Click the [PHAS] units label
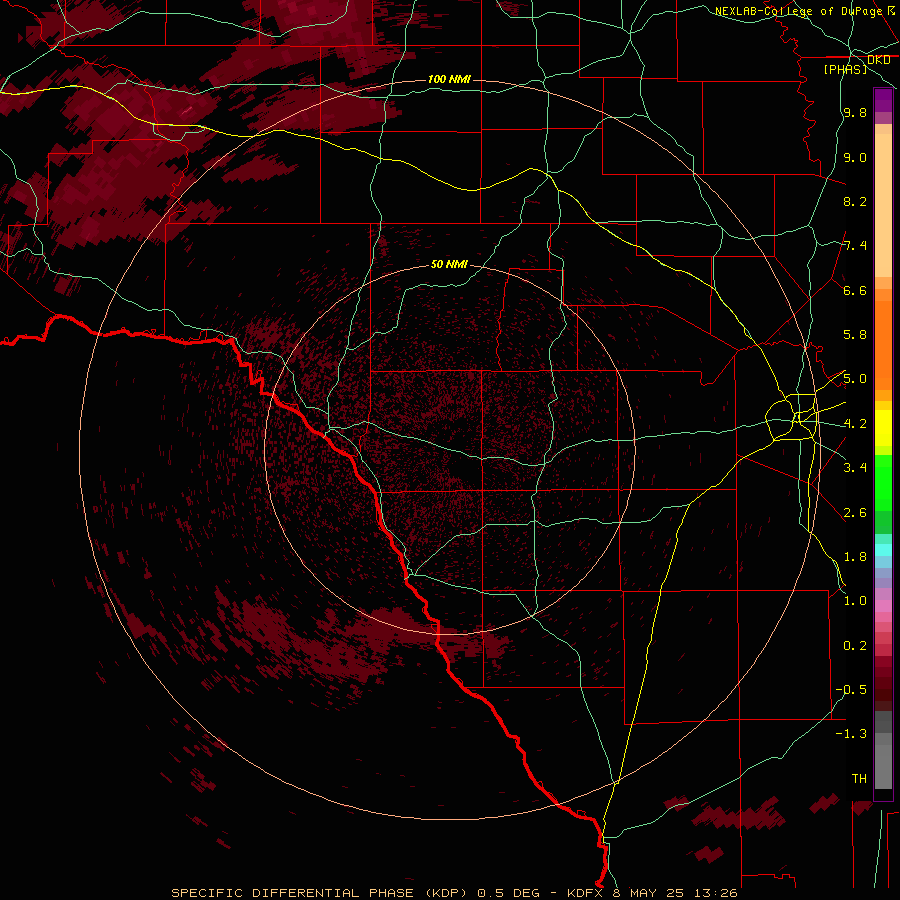Image resolution: width=900 pixels, height=900 pixels. (845, 69)
